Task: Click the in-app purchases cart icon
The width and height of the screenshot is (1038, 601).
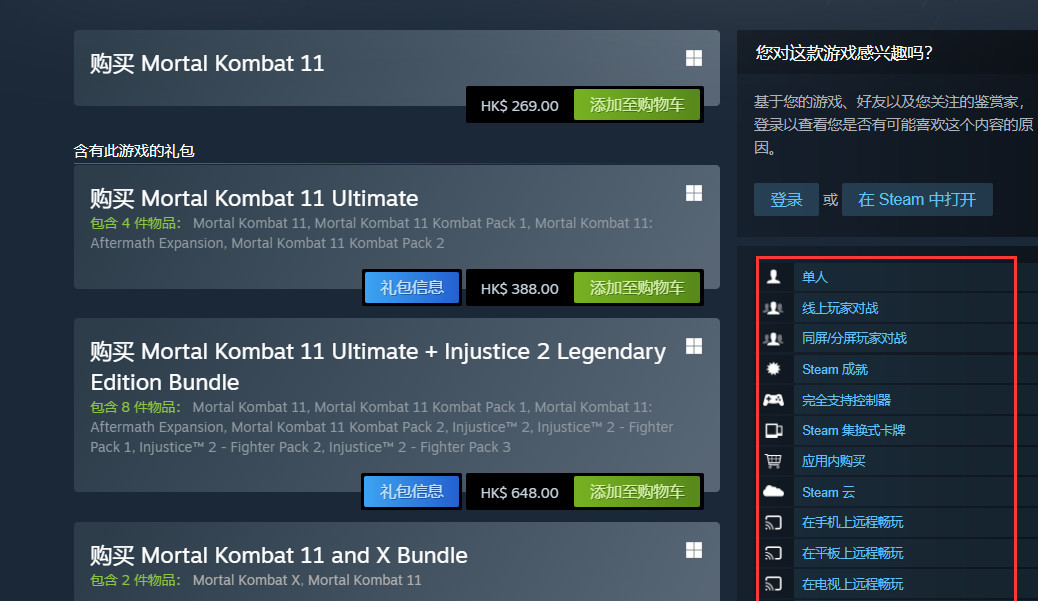Action: (773, 461)
